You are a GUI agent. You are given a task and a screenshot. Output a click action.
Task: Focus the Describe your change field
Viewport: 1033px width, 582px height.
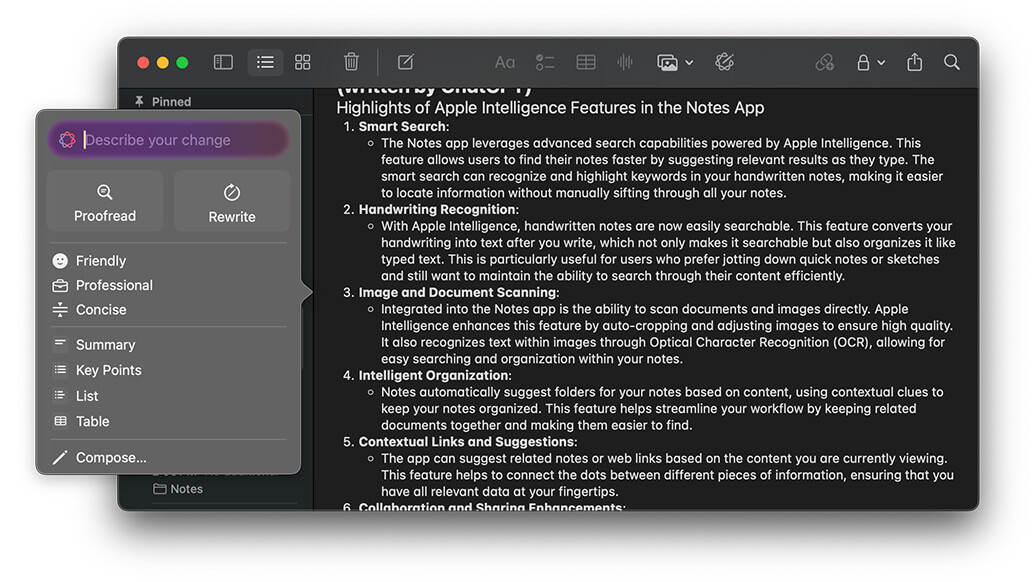(168, 140)
